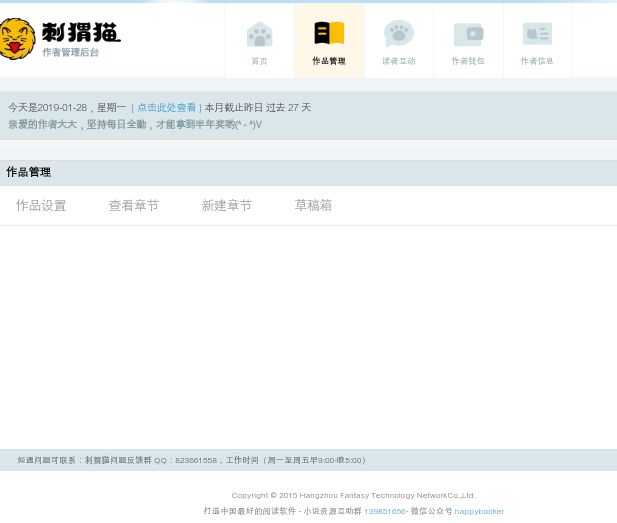This screenshot has height=523, width=617.
Task: Open the happybooker WeChat link
Action: [479, 511]
